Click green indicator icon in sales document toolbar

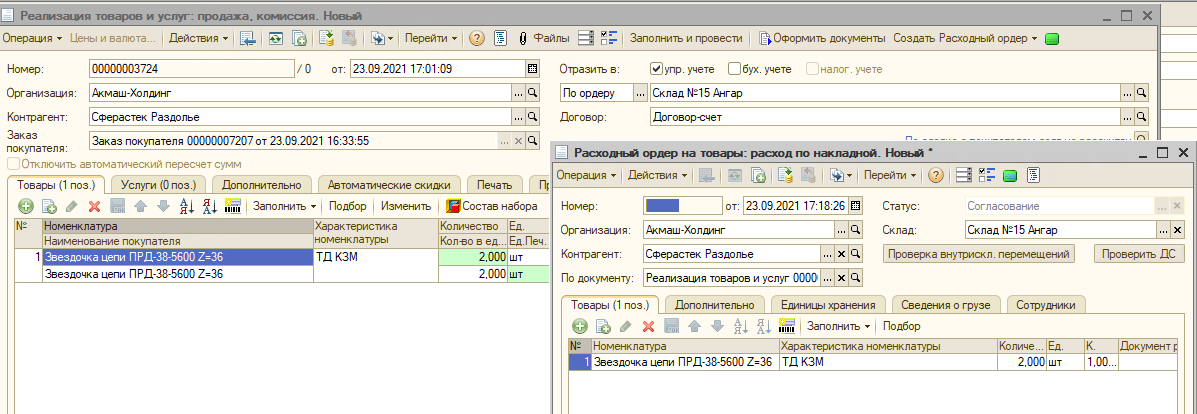pos(1051,38)
